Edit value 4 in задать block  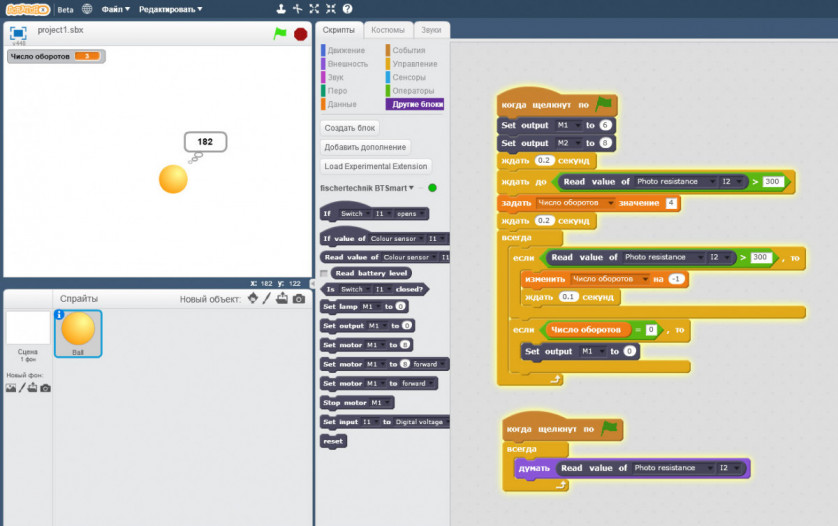(671, 203)
